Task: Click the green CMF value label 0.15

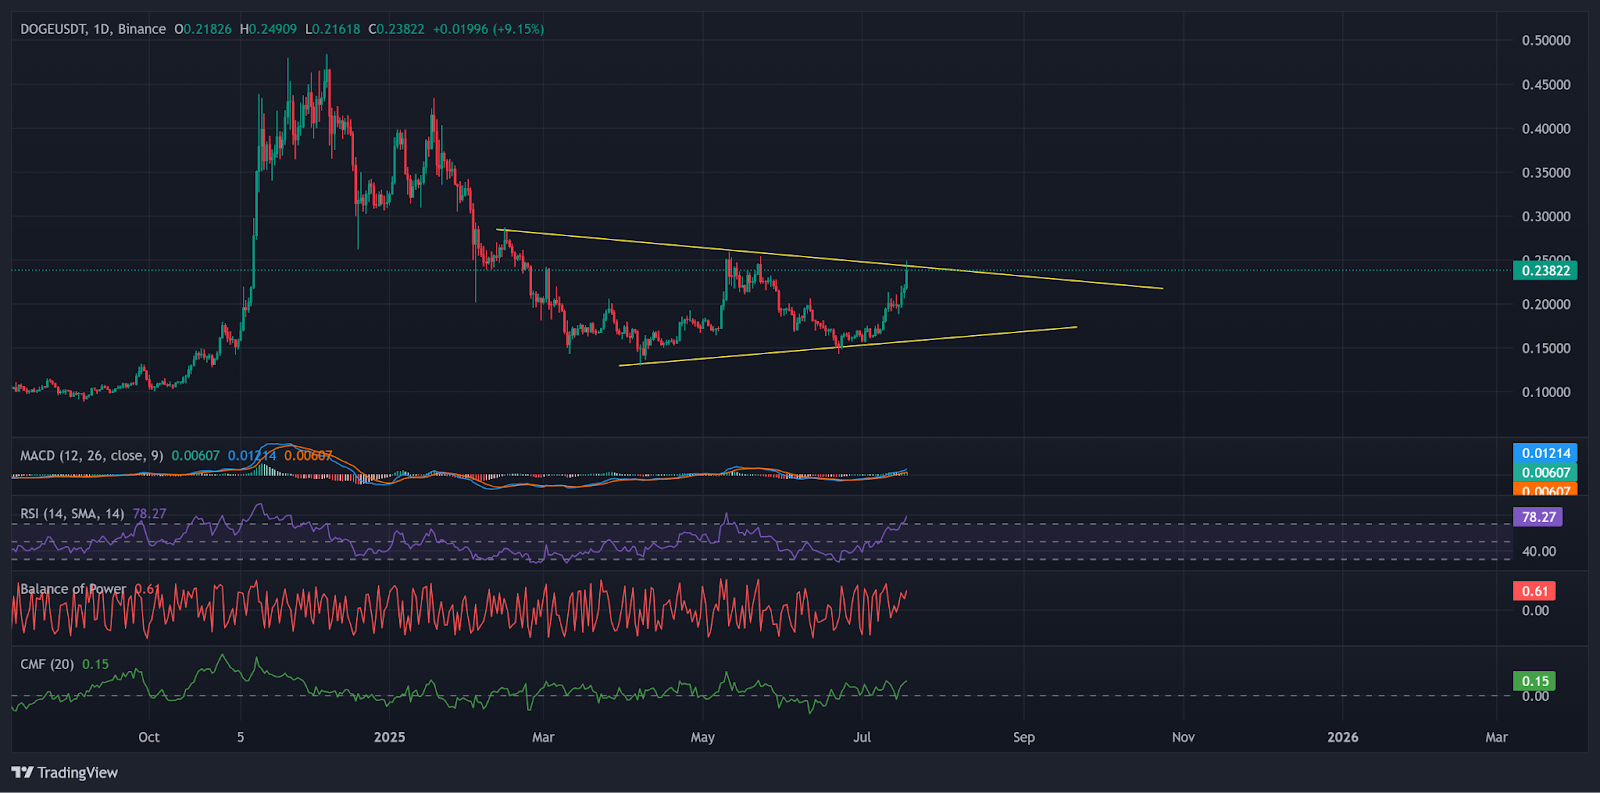Action: [1535, 681]
